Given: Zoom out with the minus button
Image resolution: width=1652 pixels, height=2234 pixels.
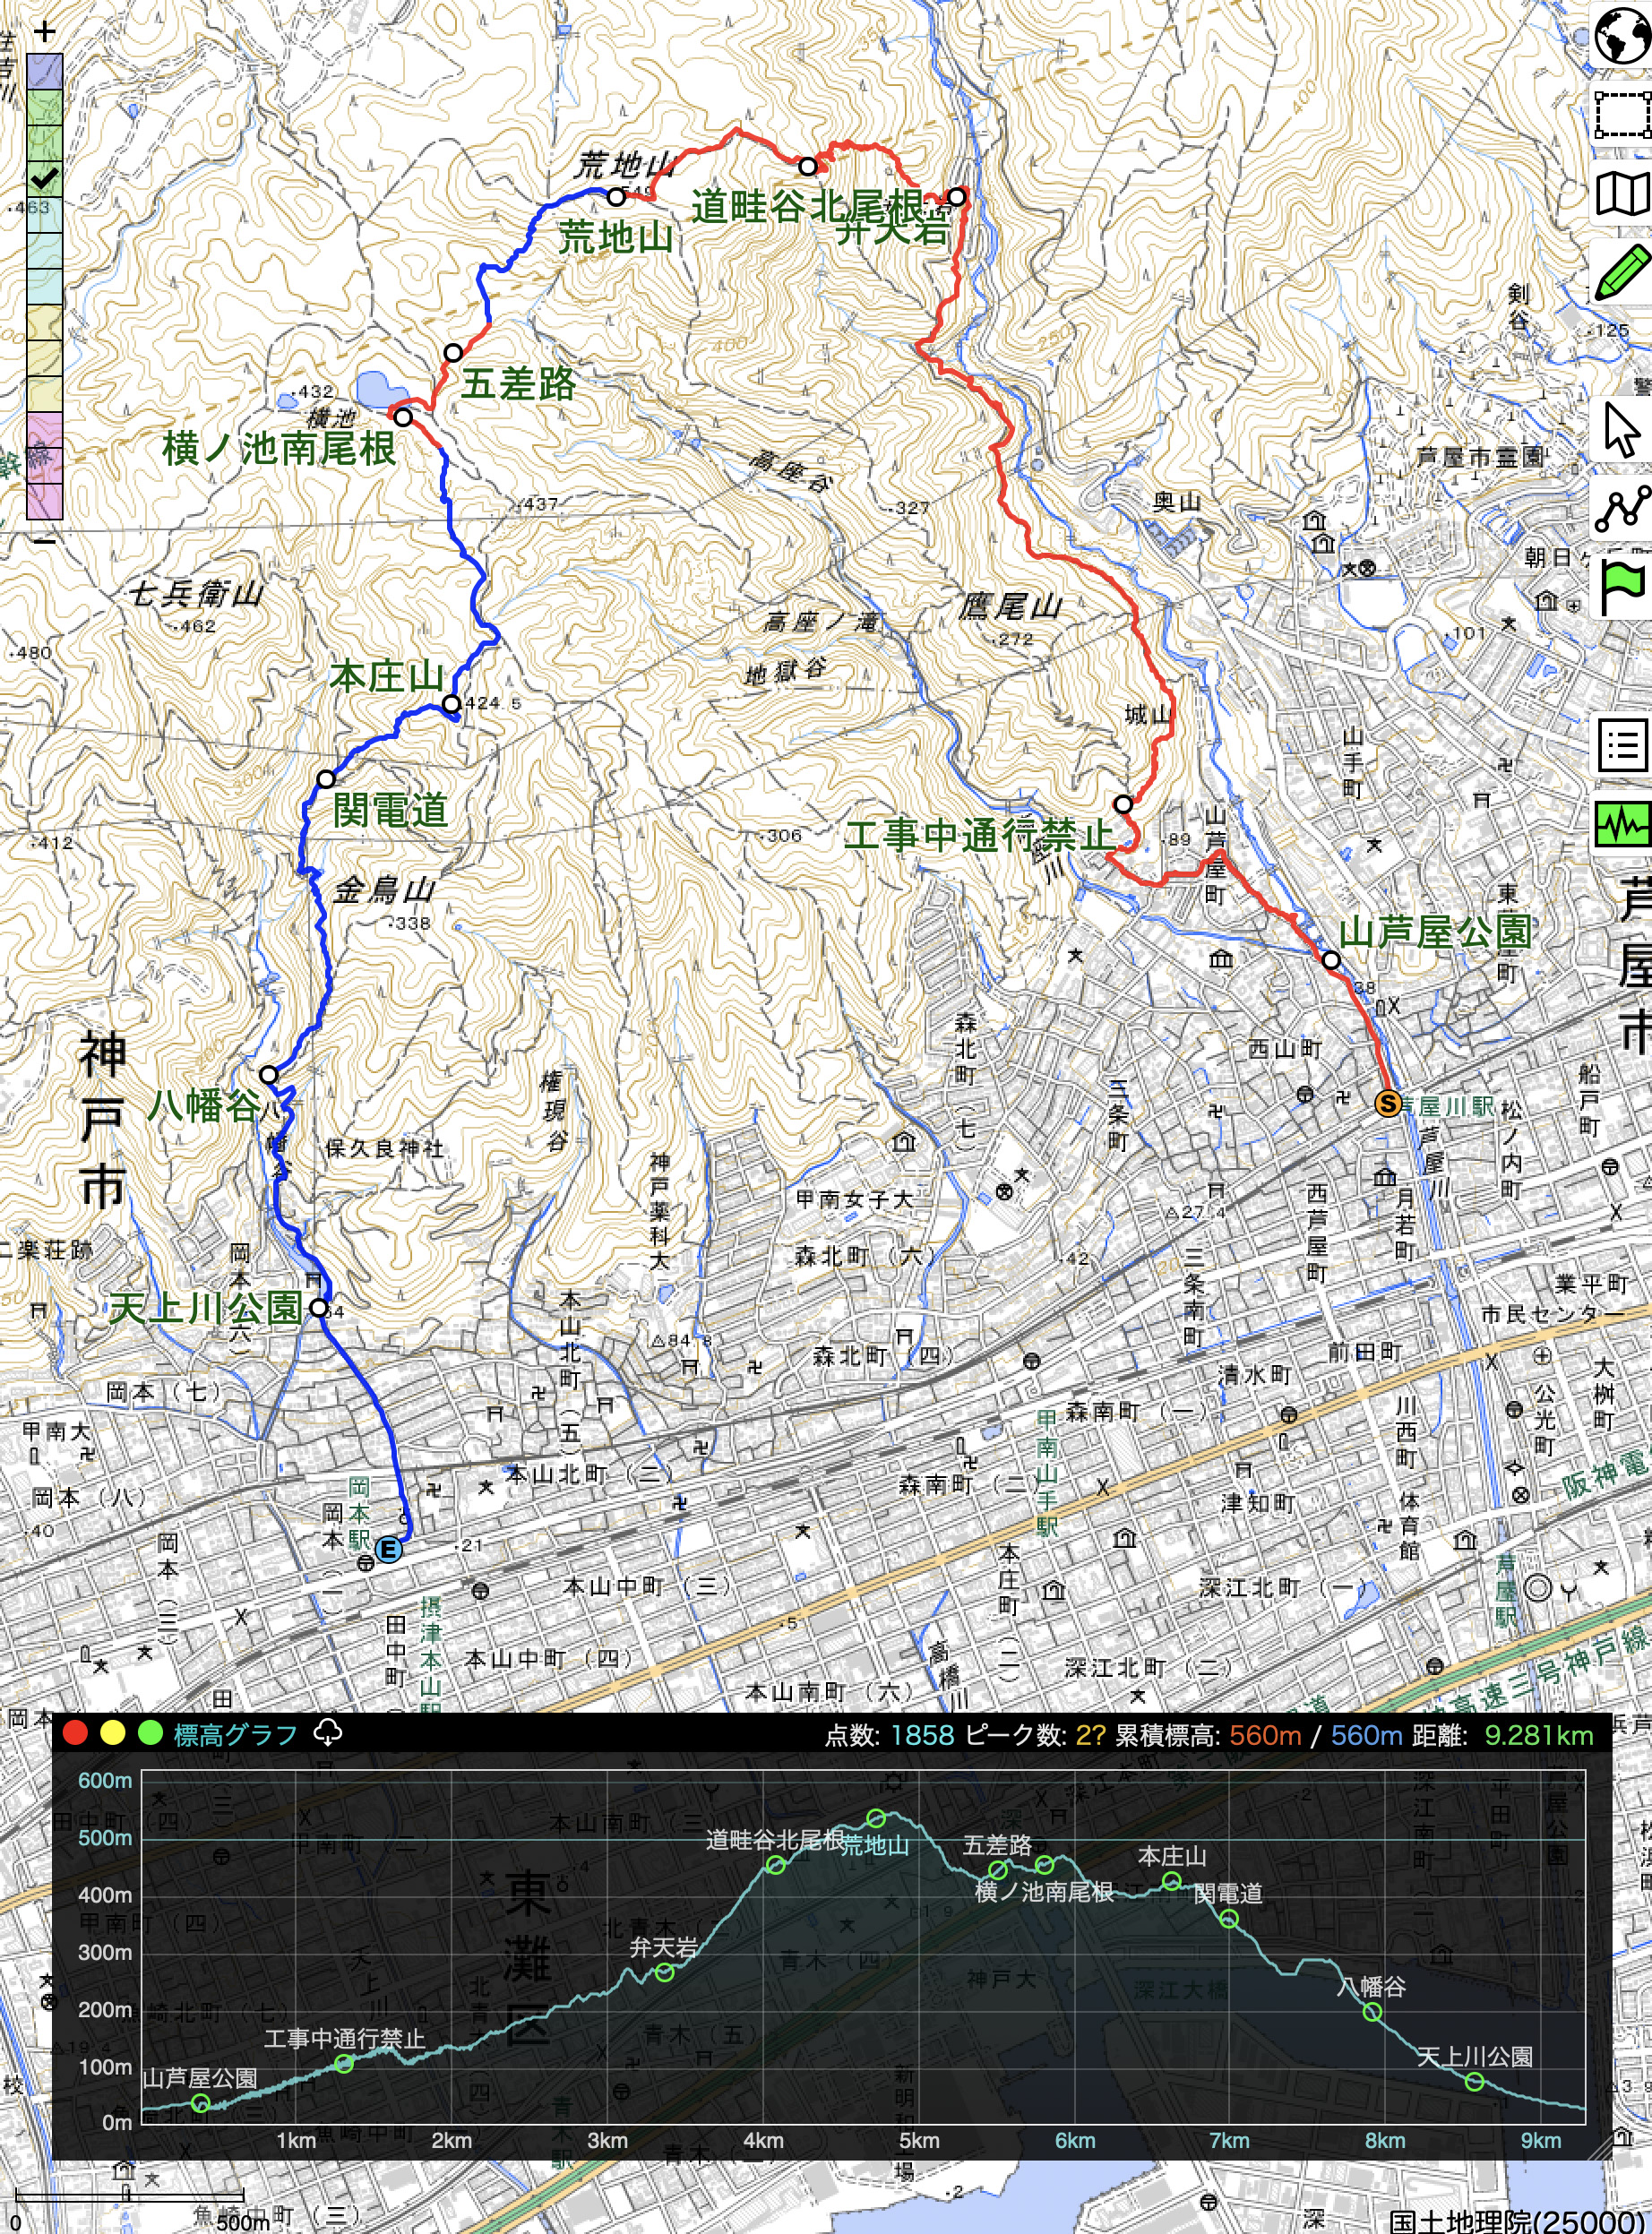Looking at the screenshot, I should click(44, 540).
